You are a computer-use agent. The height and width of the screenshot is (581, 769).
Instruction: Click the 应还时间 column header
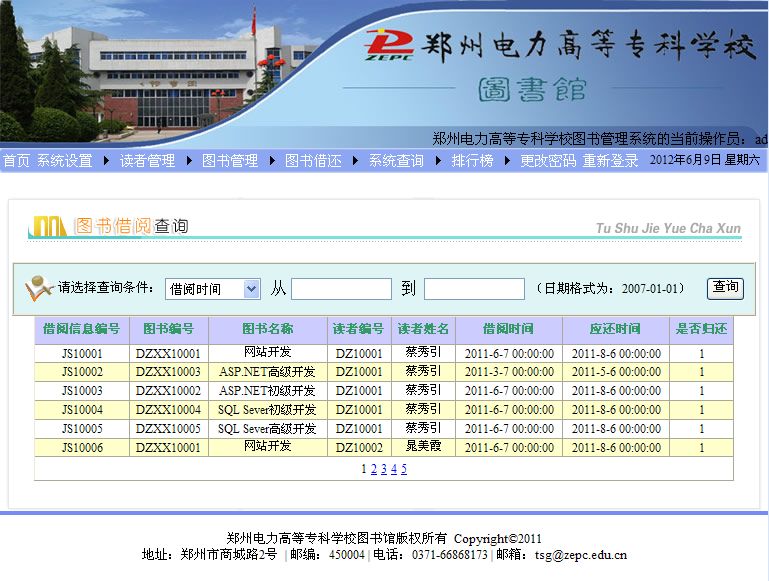tap(616, 329)
